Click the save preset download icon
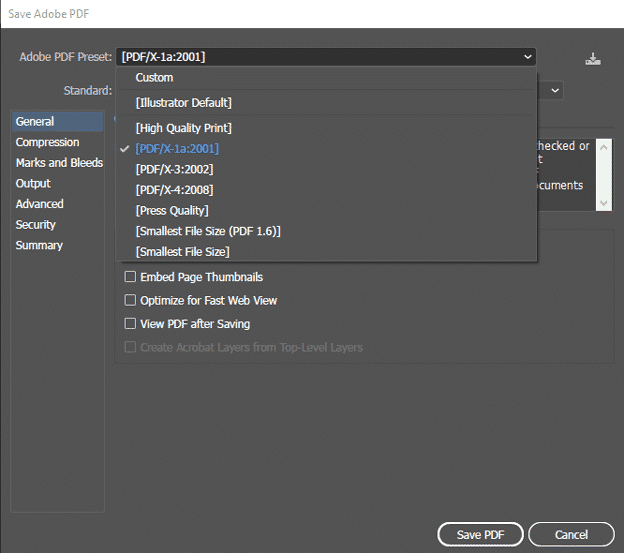The image size is (624, 553). tap(593, 59)
